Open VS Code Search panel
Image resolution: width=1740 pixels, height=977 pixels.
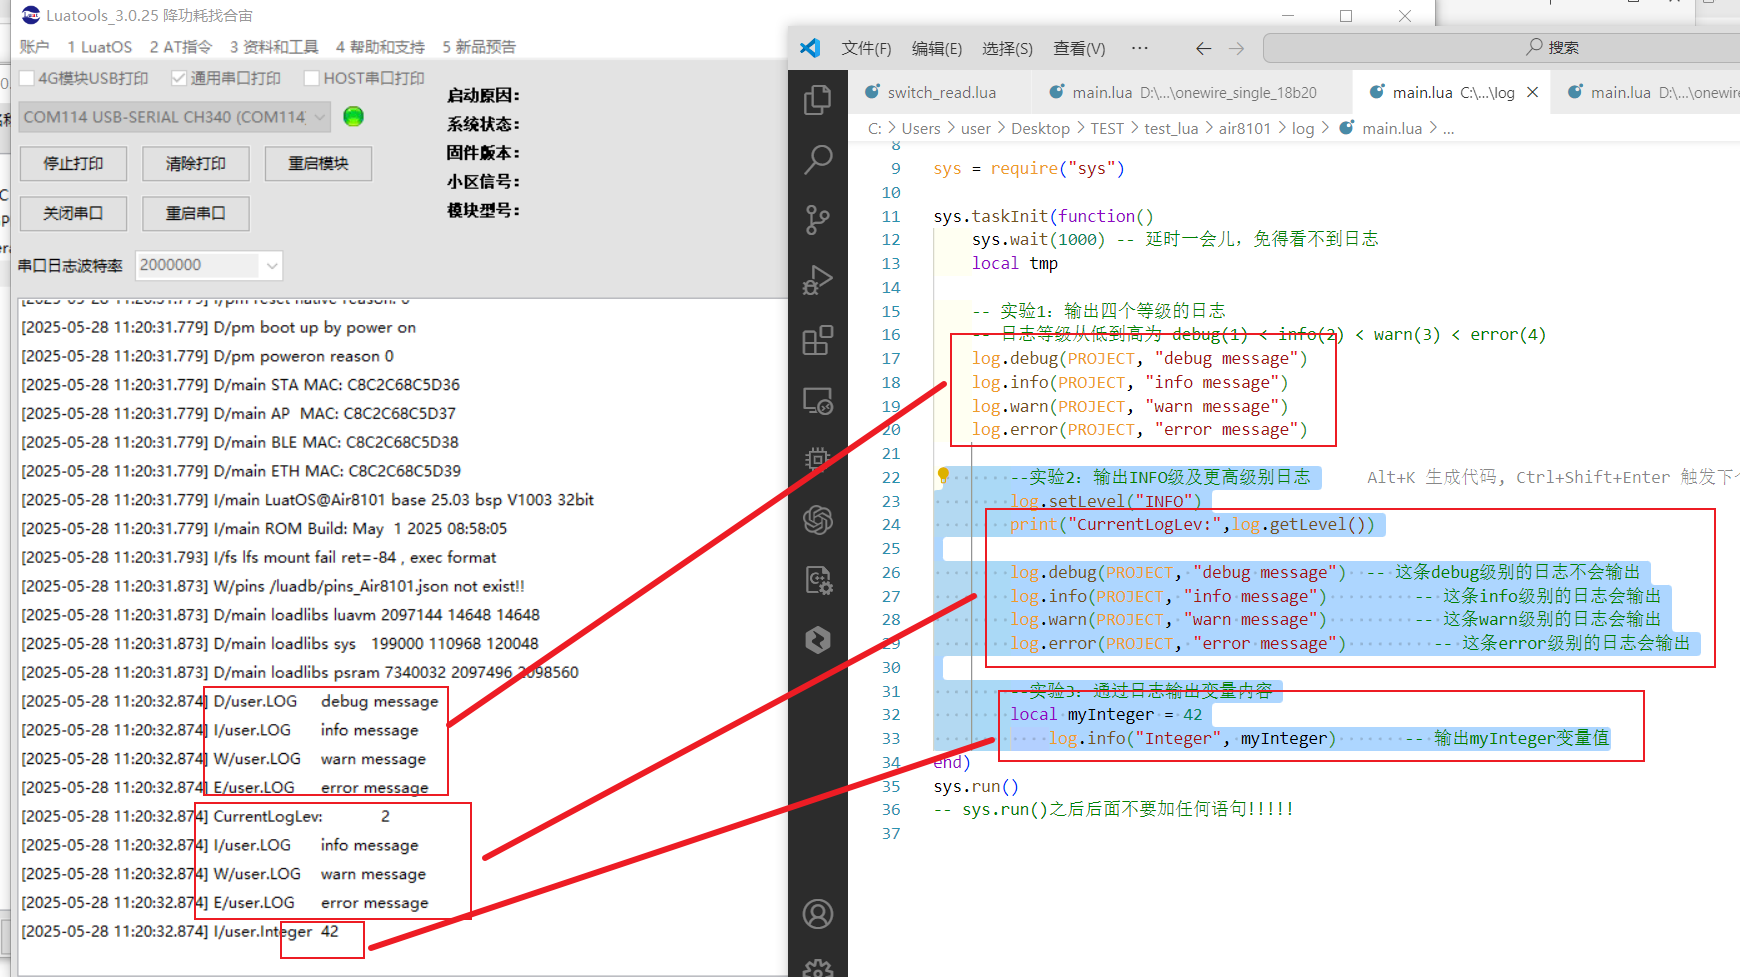818,159
